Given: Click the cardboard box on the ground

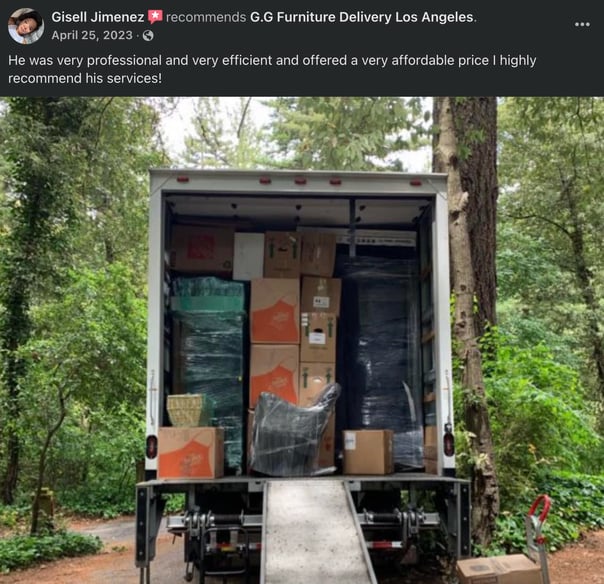Looking at the screenshot, I should (x=498, y=569).
